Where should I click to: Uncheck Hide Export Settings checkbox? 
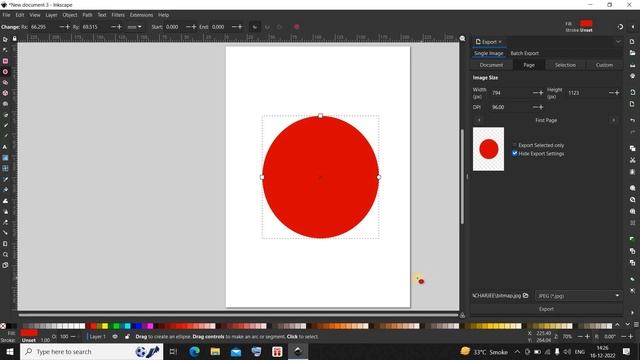tap(515, 153)
